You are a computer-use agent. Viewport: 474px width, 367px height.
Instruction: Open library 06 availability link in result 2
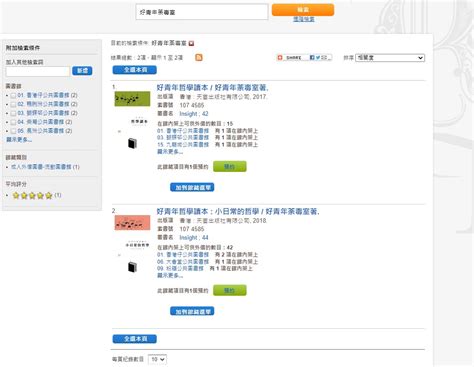coord(183,262)
